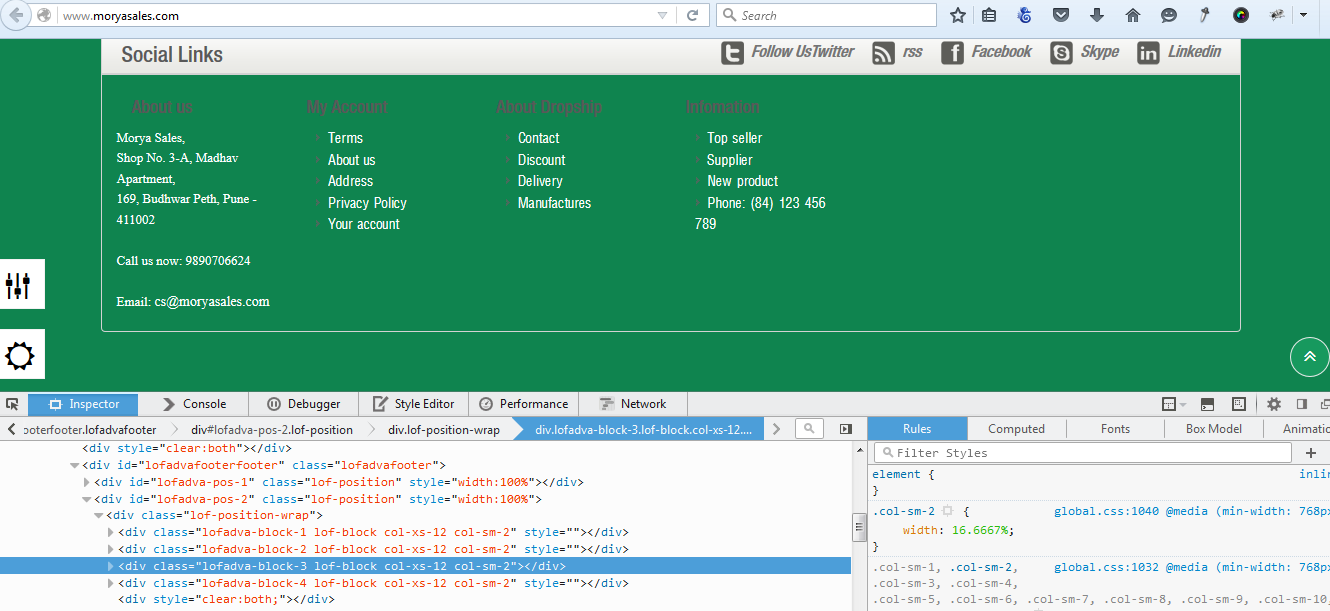Screen dimensions: 1330x611
Task: Click the scroll-to-top arrow circle
Action: 1309,357
